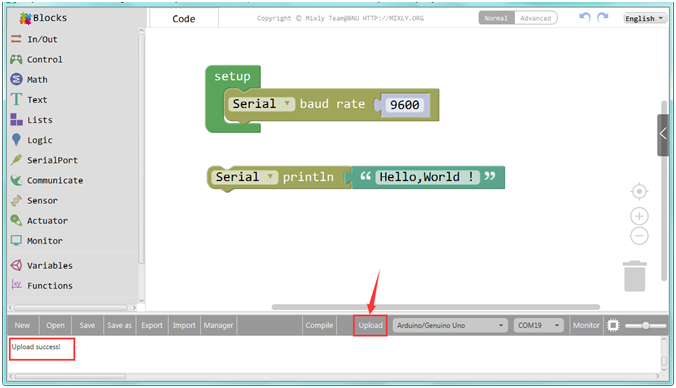Open the Control blocks category
676x388 pixels.
click(x=37, y=59)
